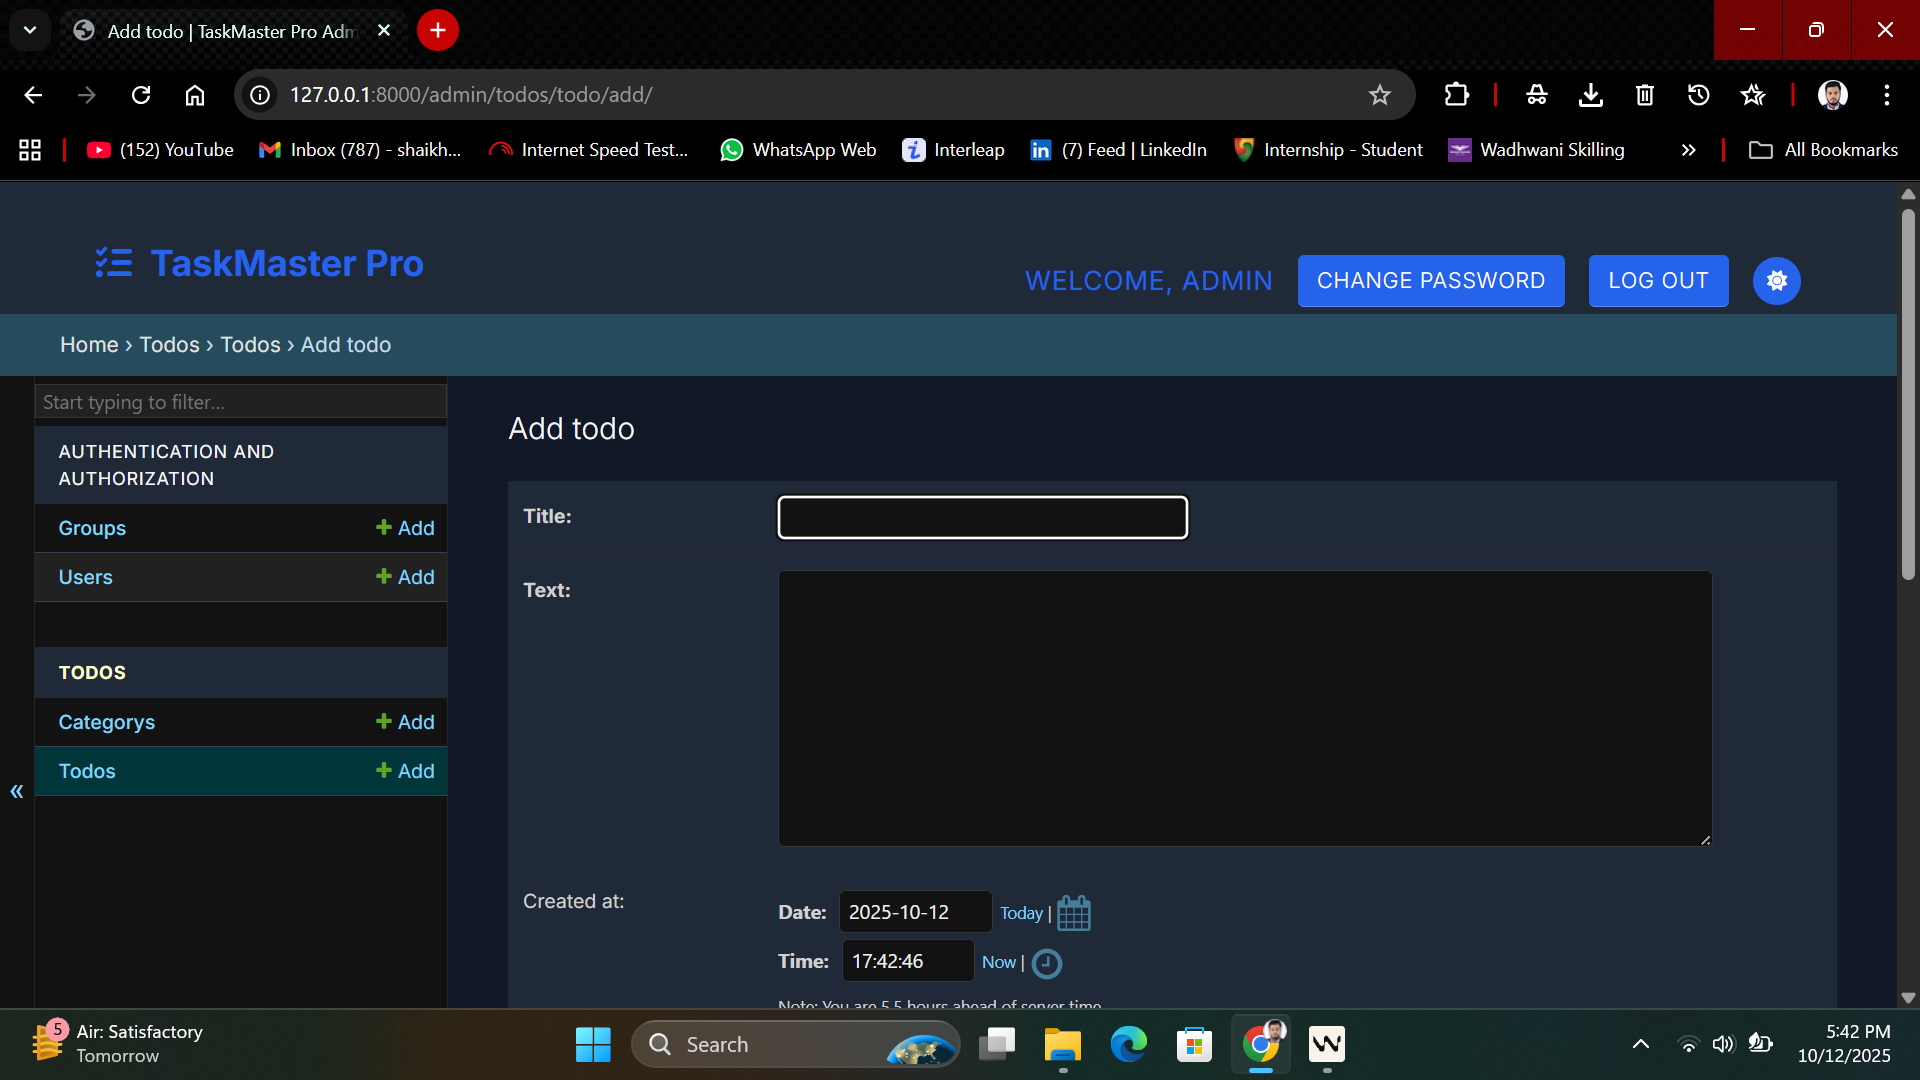
Task: Open the YouTube bookmark
Action: pyautogui.click(x=160, y=150)
